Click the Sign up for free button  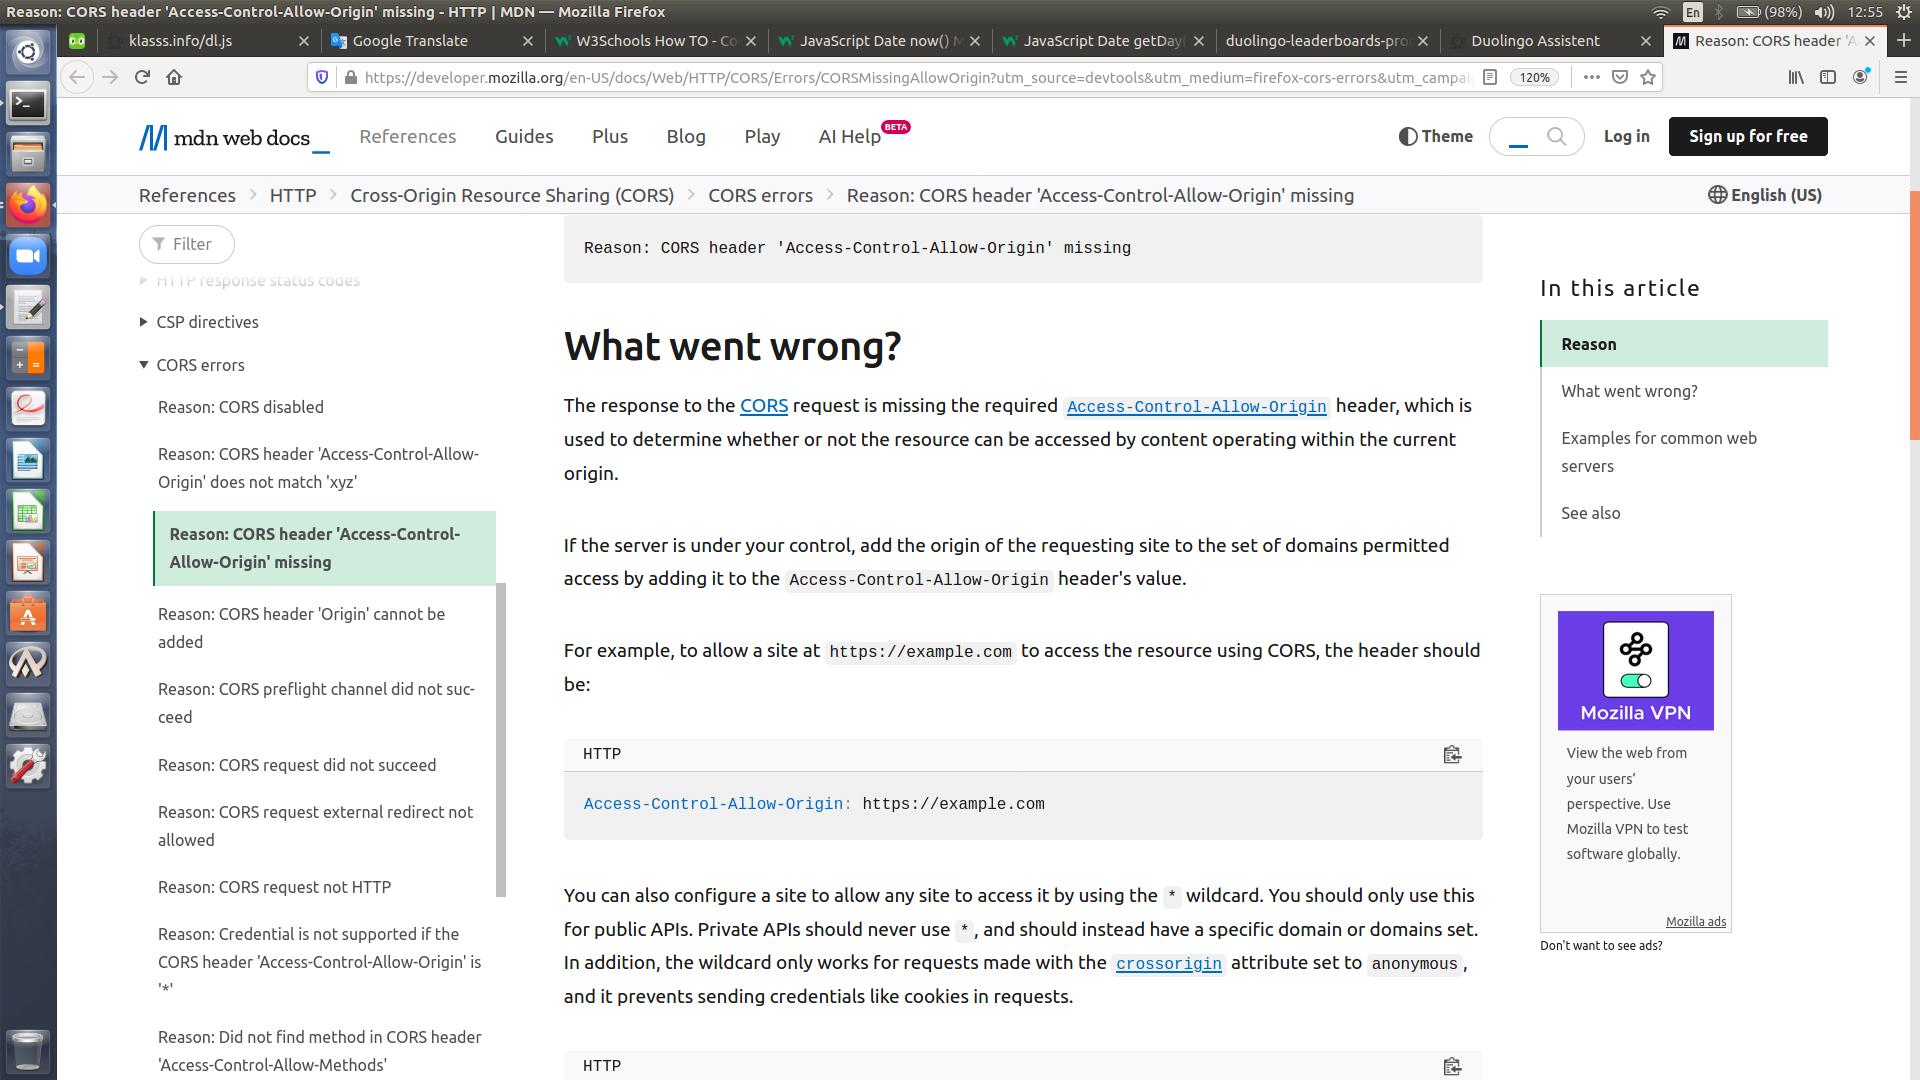(x=1747, y=136)
